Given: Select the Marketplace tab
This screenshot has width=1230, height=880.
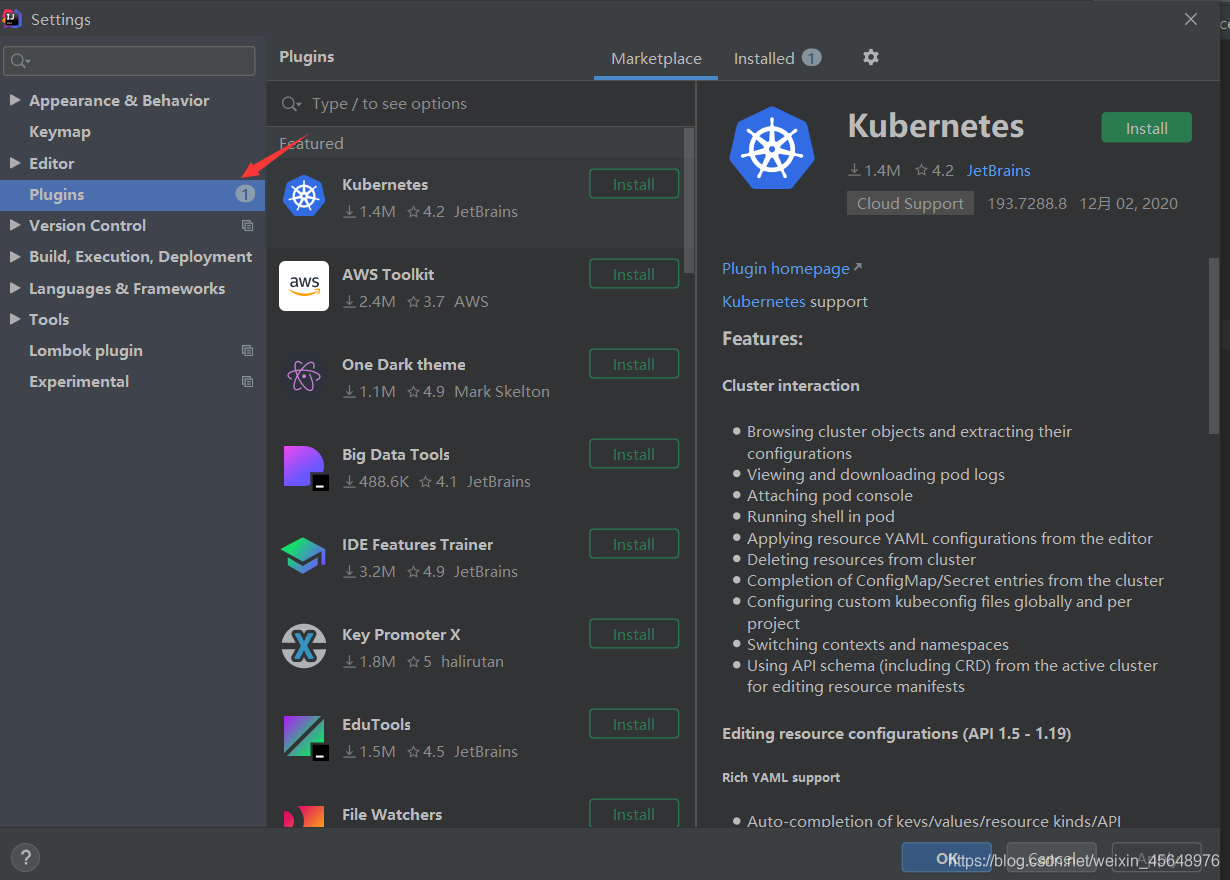Looking at the screenshot, I should click(x=655, y=58).
